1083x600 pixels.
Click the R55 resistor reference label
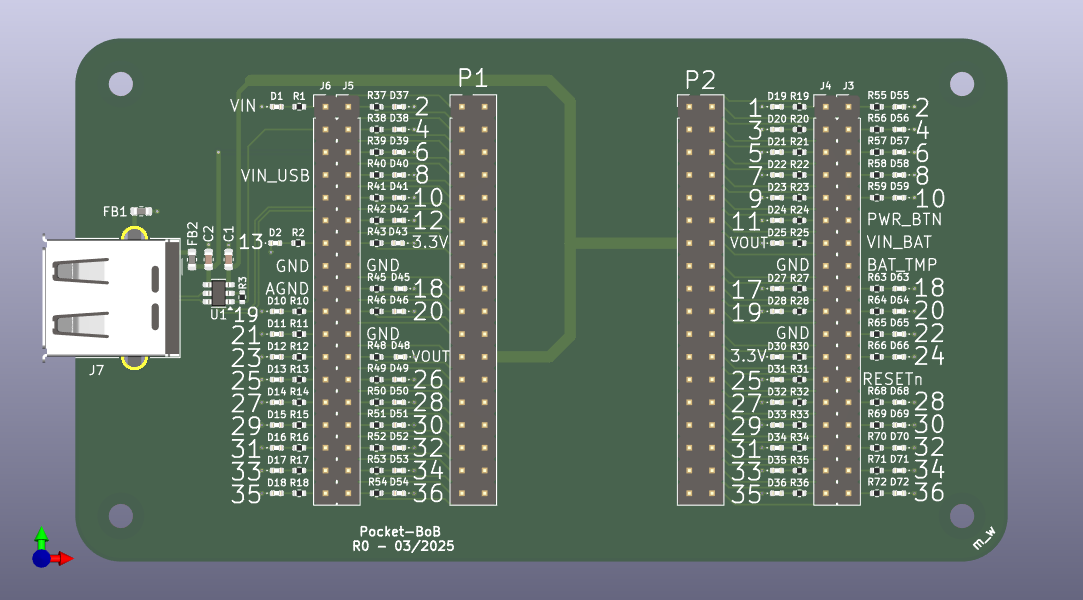click(876, 95)
